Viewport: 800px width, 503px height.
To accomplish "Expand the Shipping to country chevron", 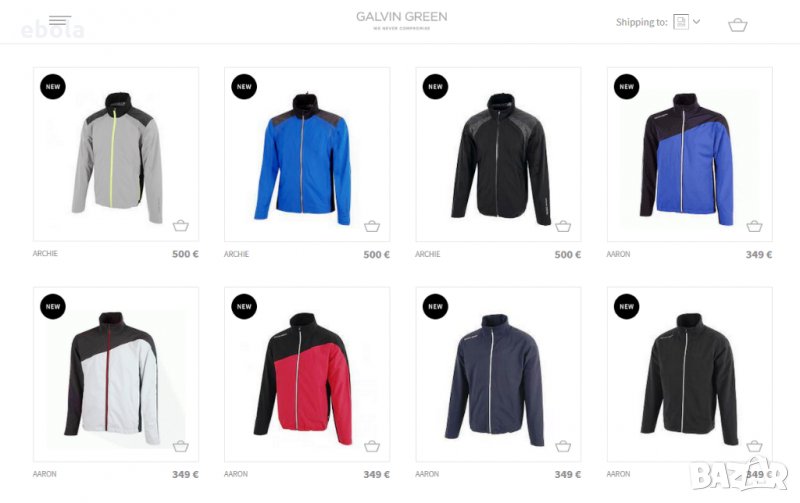I will pyautogui.click(x=697, y=21).
